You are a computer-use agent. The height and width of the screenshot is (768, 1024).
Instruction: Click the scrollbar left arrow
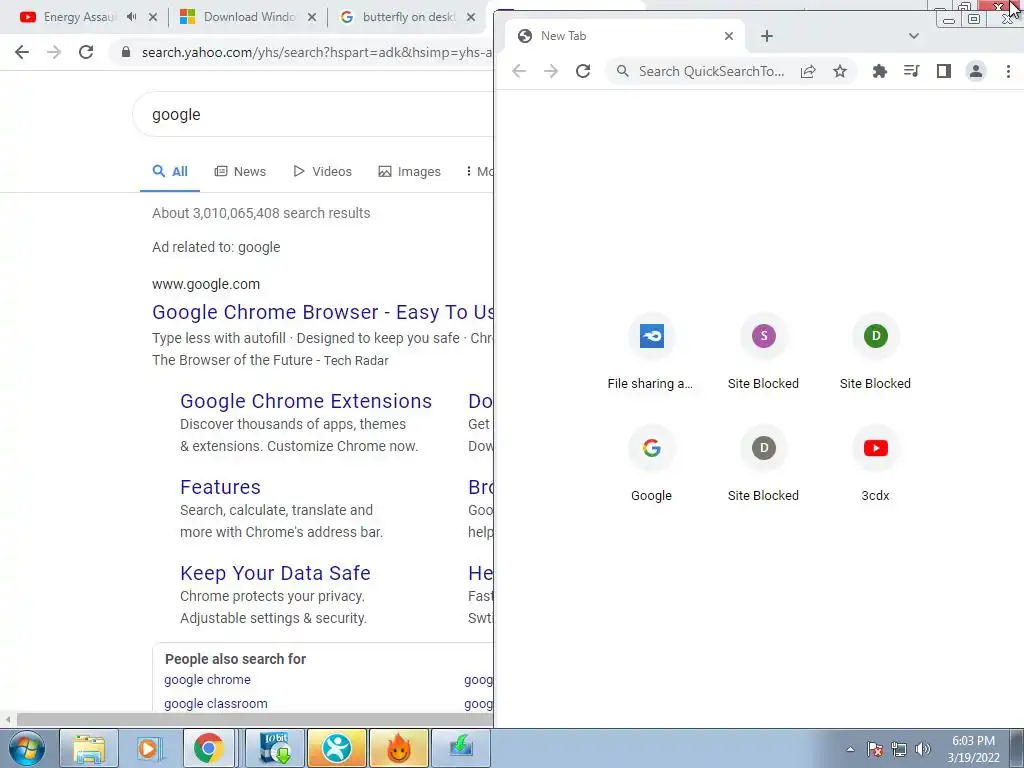point(7,719)
